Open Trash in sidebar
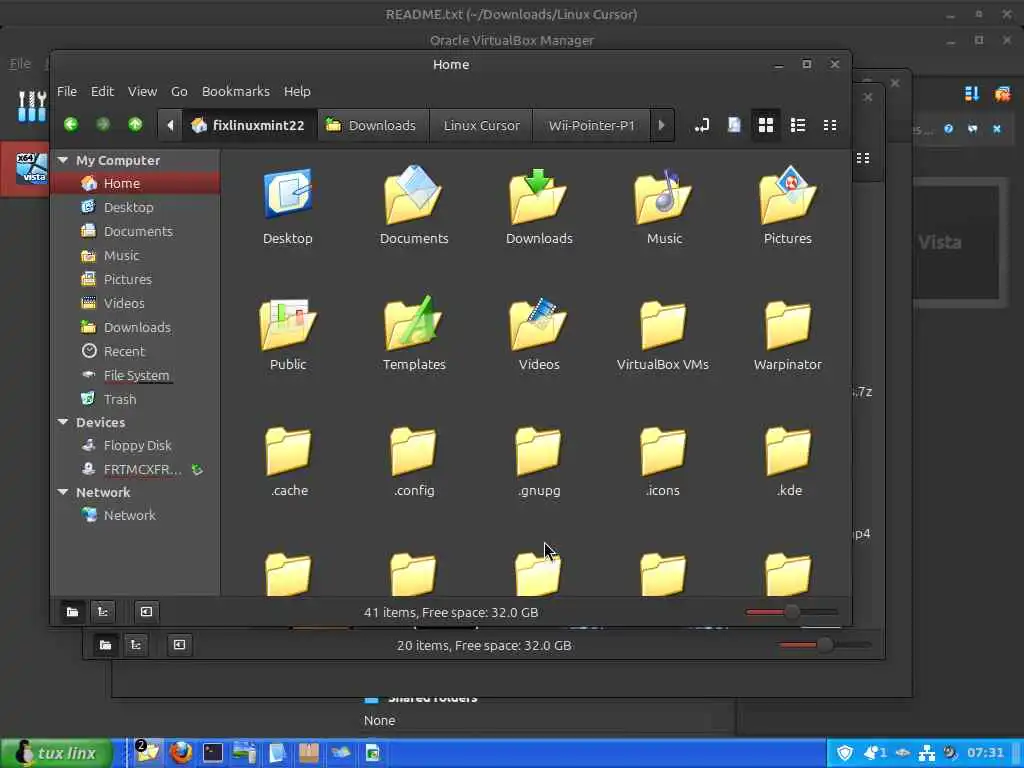Viewport: 1024px width, 768px height. 135,399
